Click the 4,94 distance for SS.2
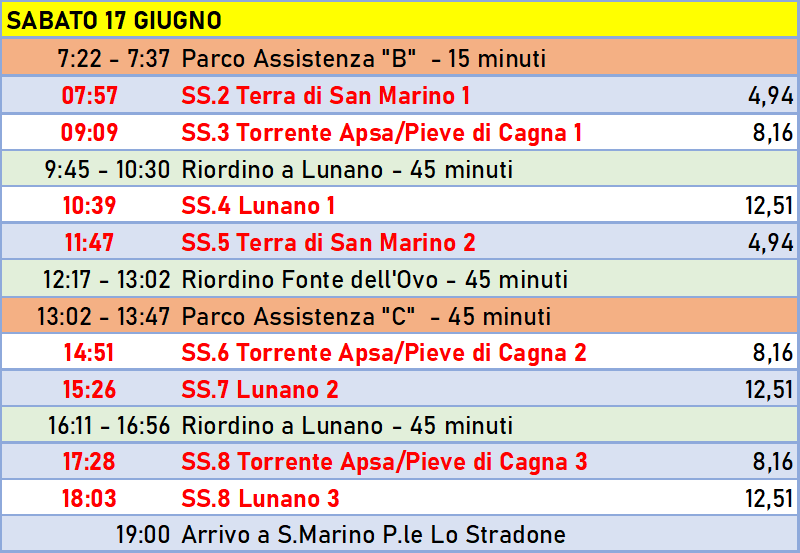800x553 pixels. 771,96
